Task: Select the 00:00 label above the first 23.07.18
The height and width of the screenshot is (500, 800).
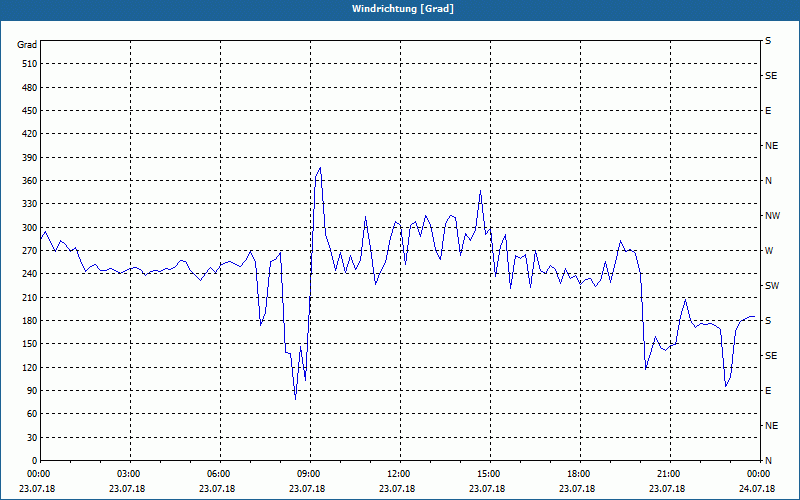Action: tap(40, 474)
